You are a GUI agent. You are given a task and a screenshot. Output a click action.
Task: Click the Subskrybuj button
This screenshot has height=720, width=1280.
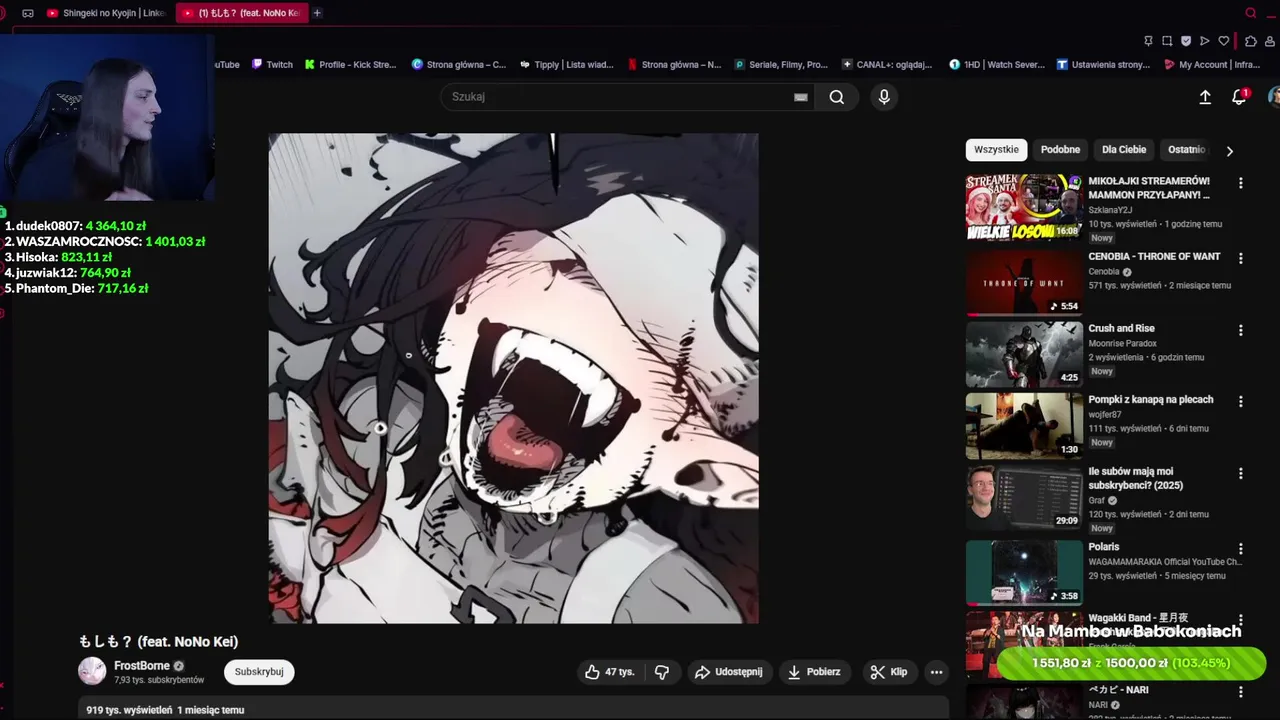259,672
